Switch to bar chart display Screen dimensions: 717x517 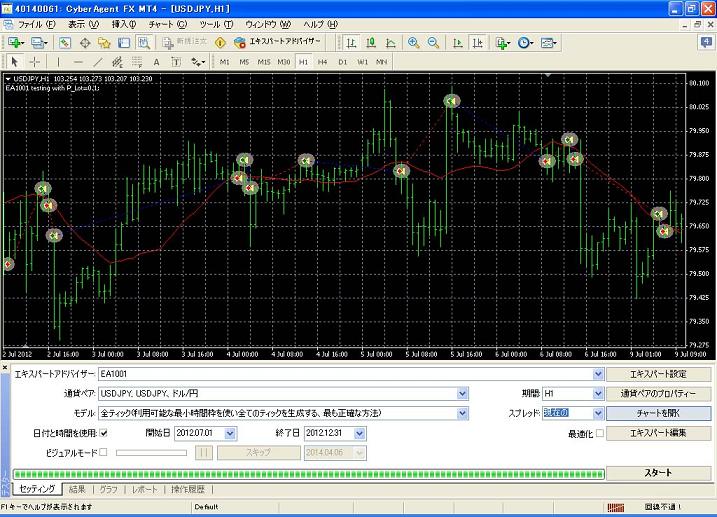[x=351, y=43]
